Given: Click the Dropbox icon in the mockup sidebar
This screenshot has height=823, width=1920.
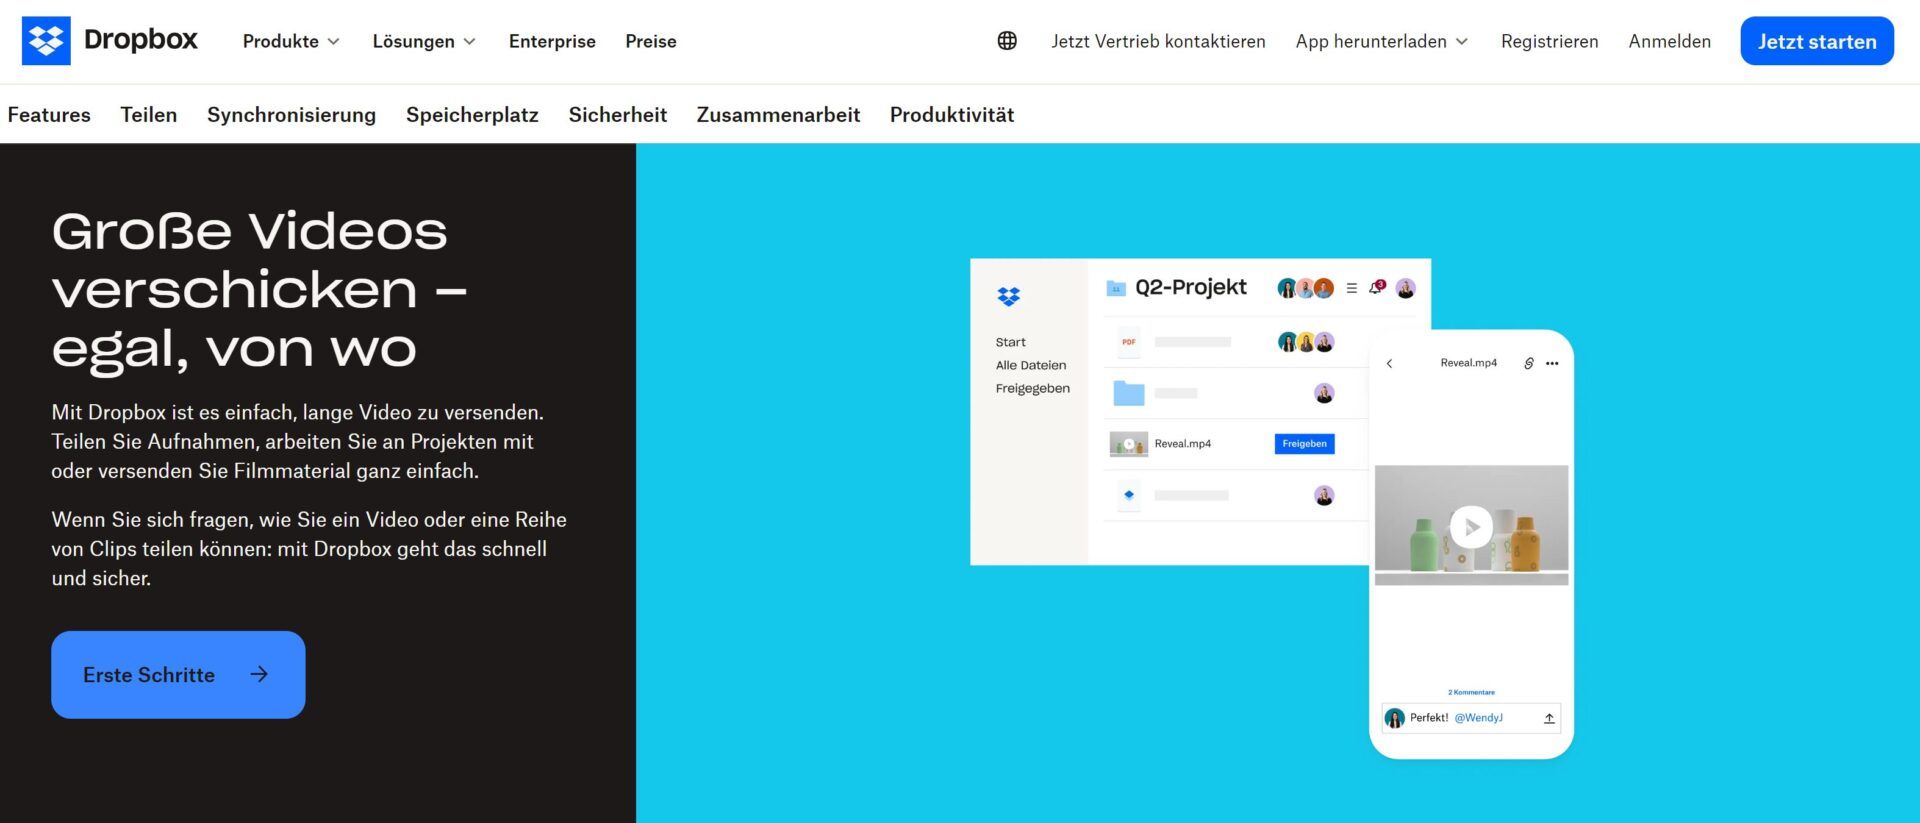Looking at the screenshot, I should (1008, 296).
